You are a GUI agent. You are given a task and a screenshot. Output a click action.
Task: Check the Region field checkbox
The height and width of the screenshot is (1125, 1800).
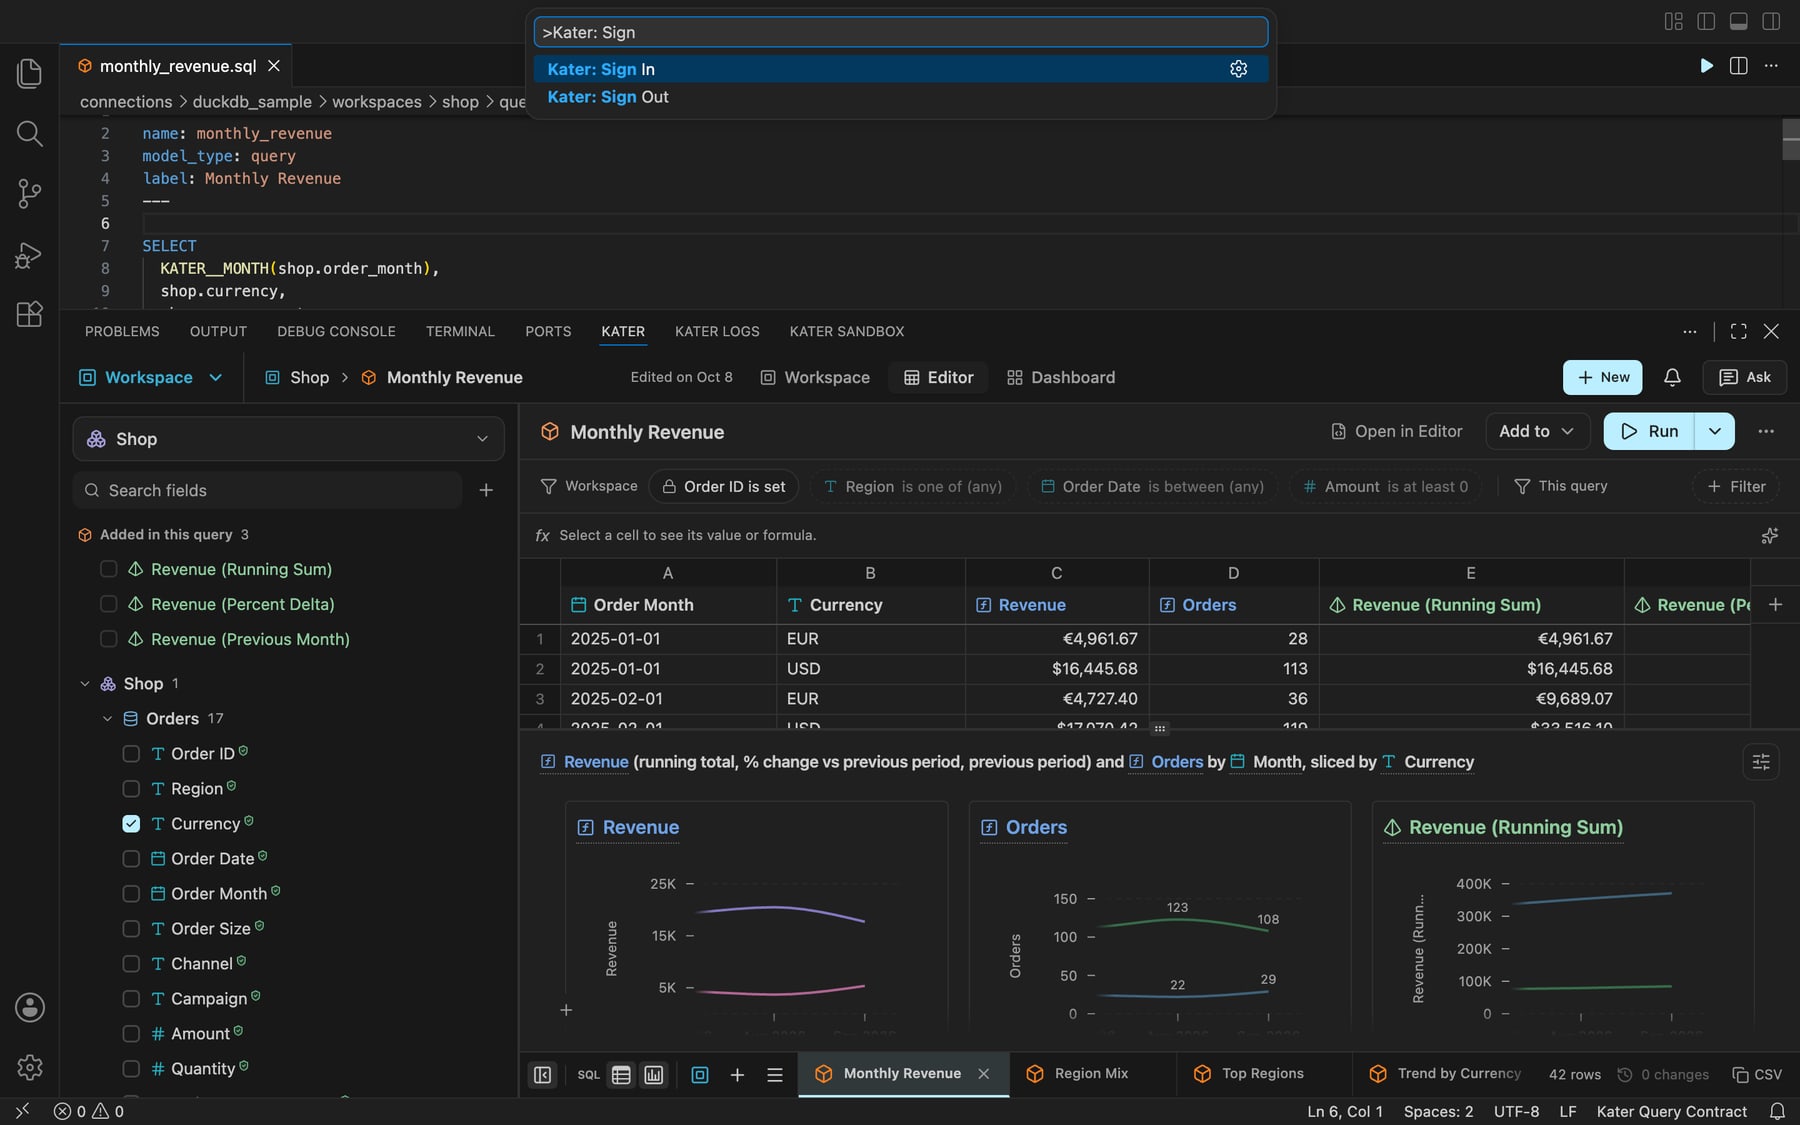(x=131, y=789)
